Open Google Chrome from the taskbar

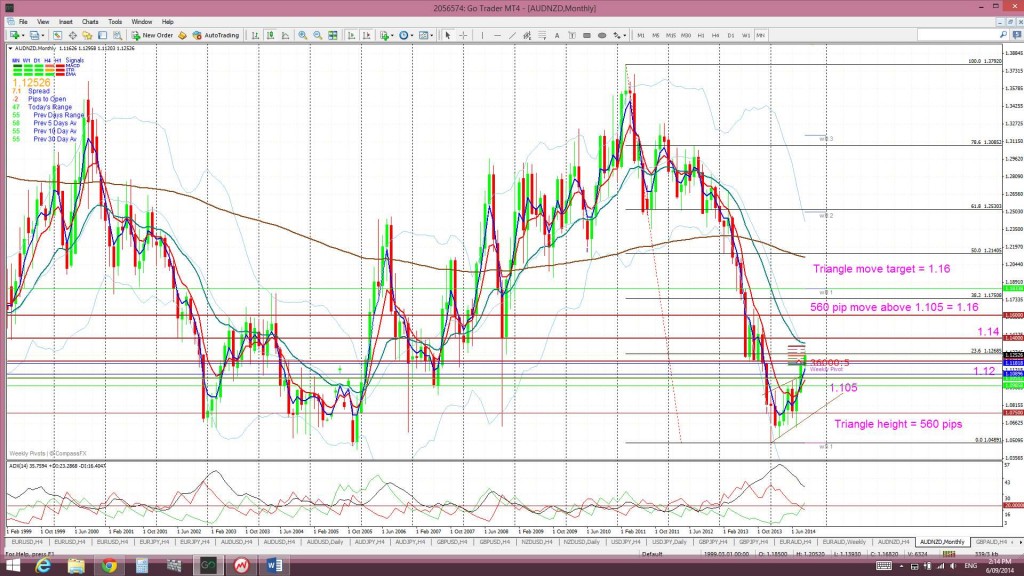point(107,566)
